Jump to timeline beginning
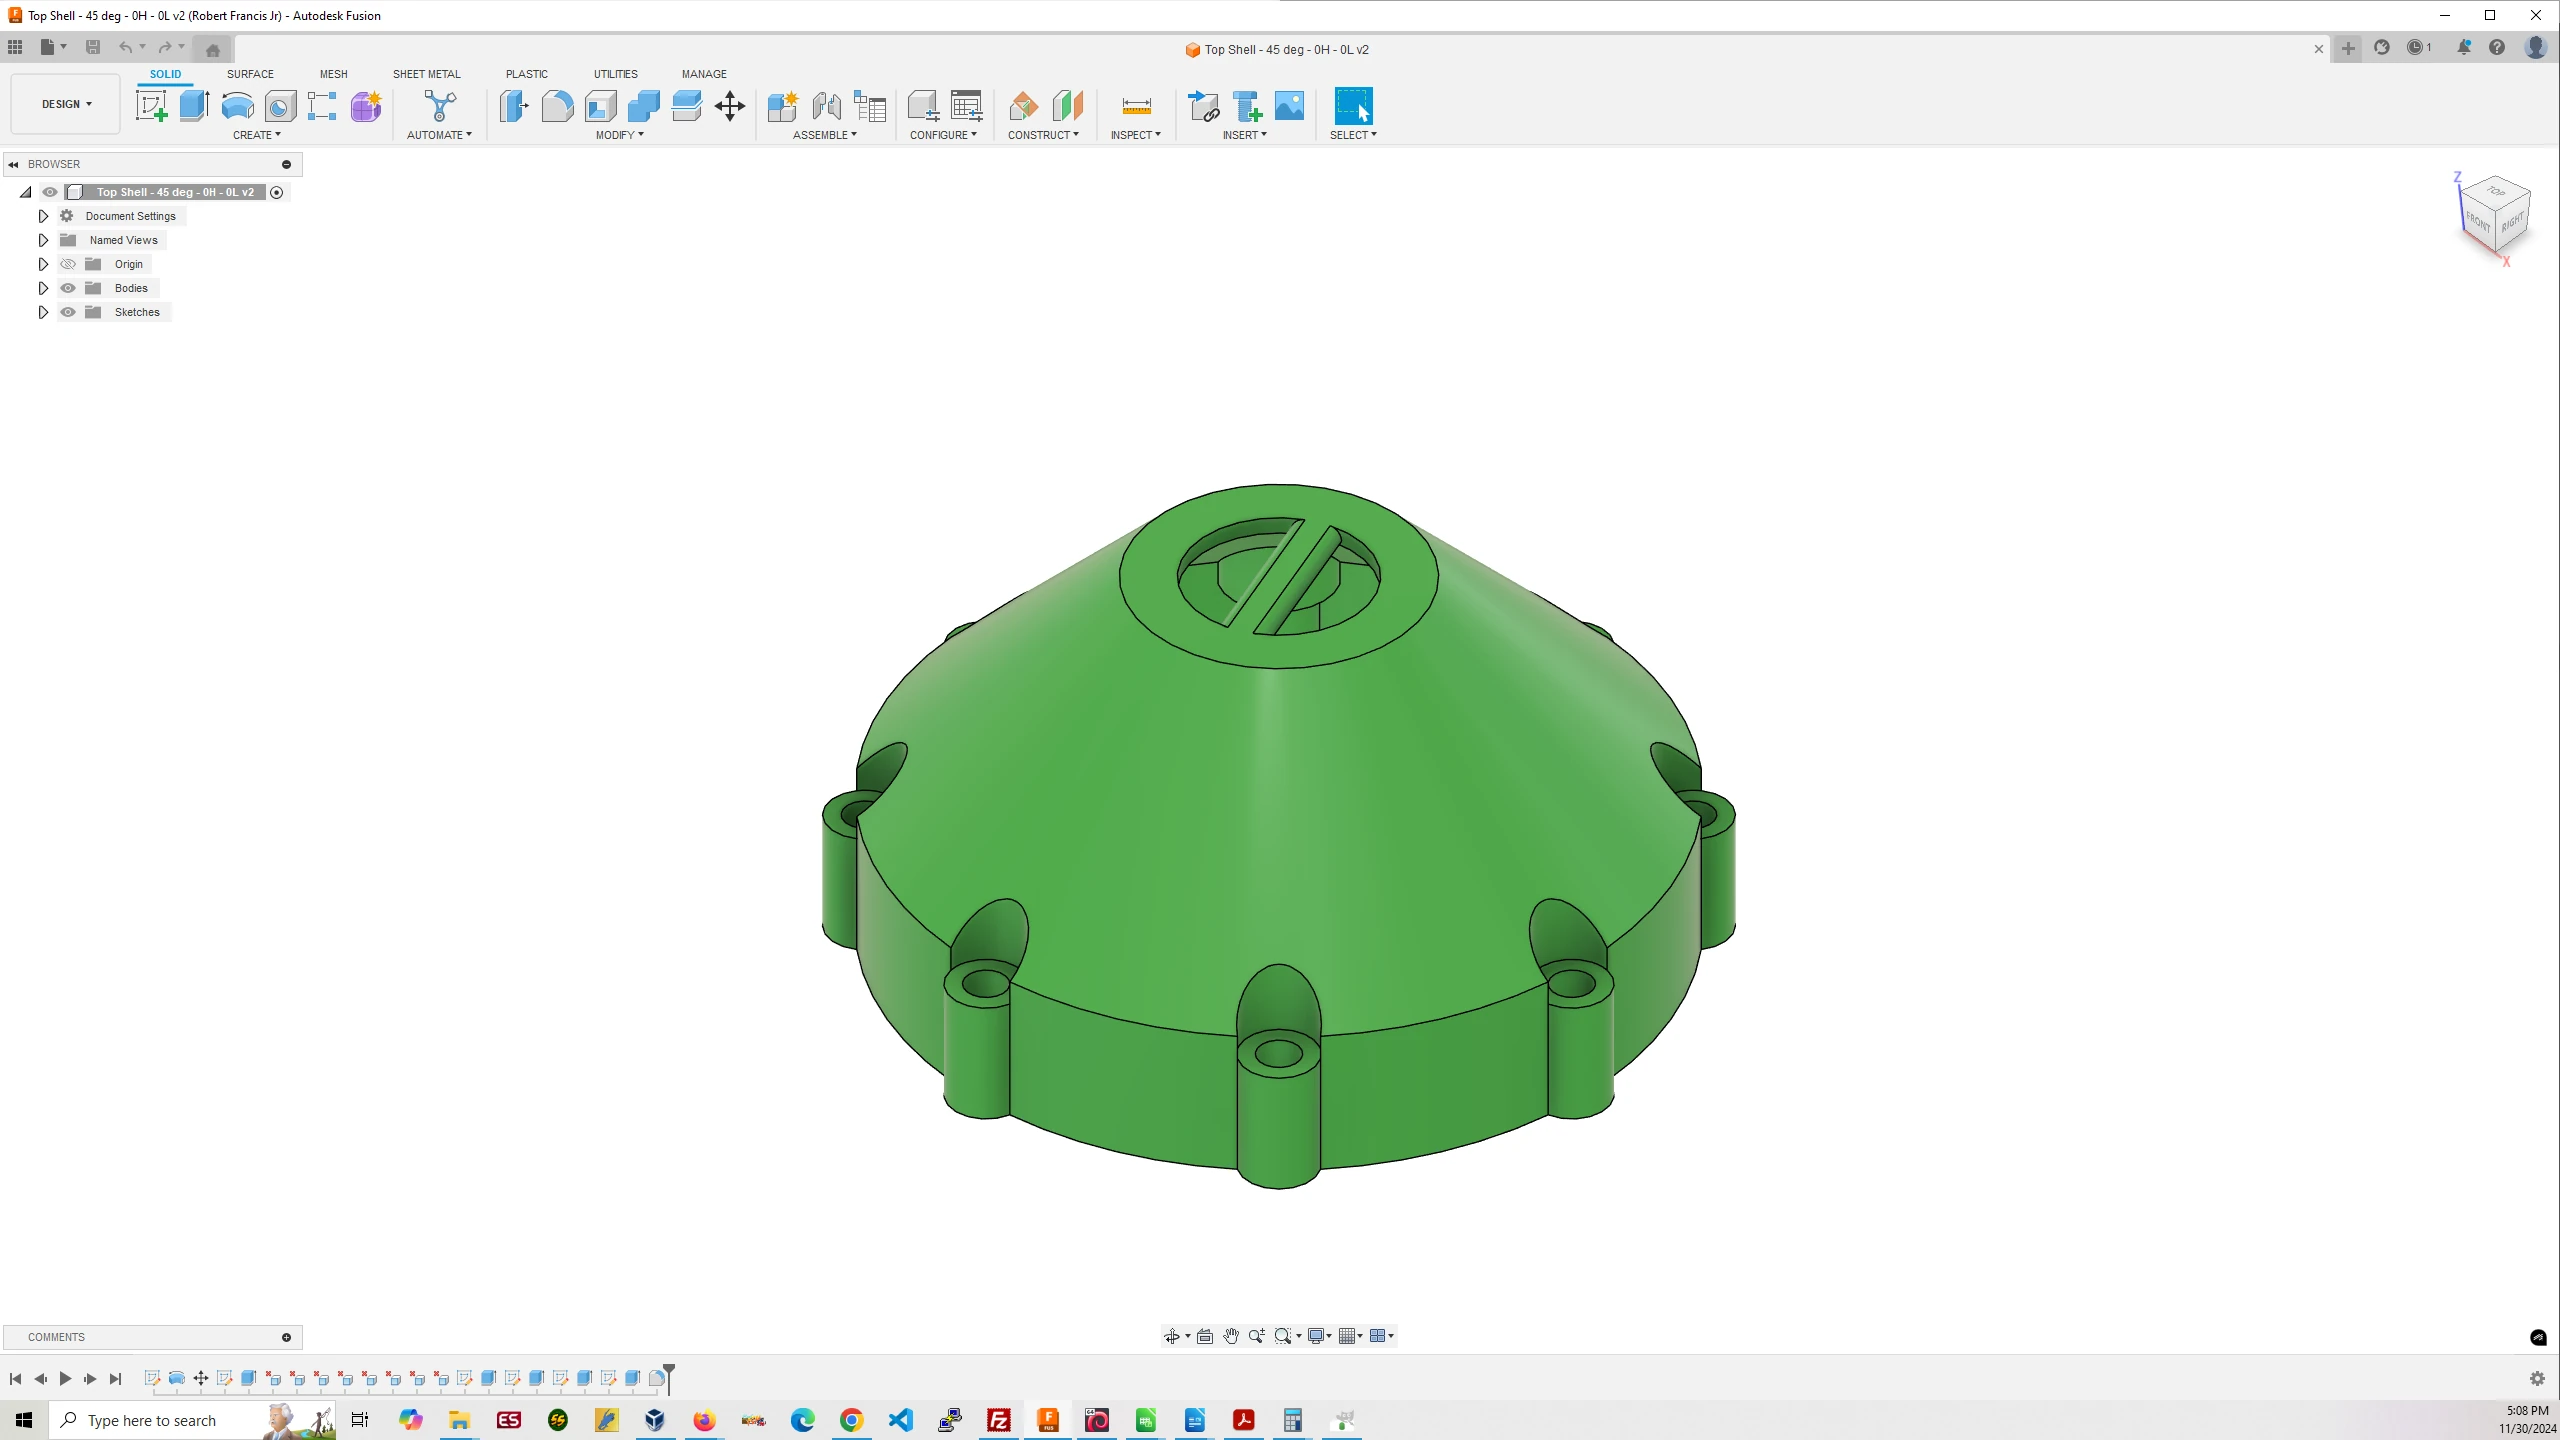Viewport: 2560px width, 1440px height. tap(15, 1379)
